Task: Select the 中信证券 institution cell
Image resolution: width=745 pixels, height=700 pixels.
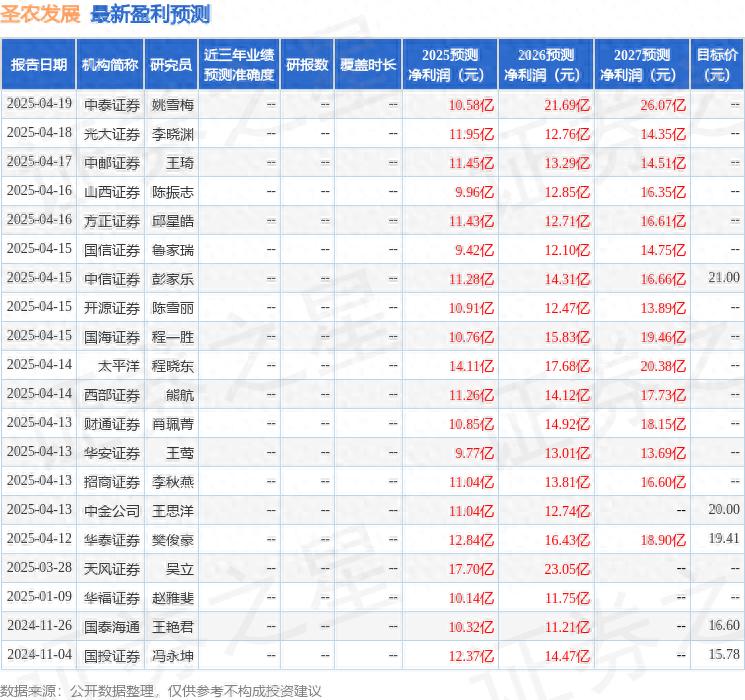Action: point(112,279)
